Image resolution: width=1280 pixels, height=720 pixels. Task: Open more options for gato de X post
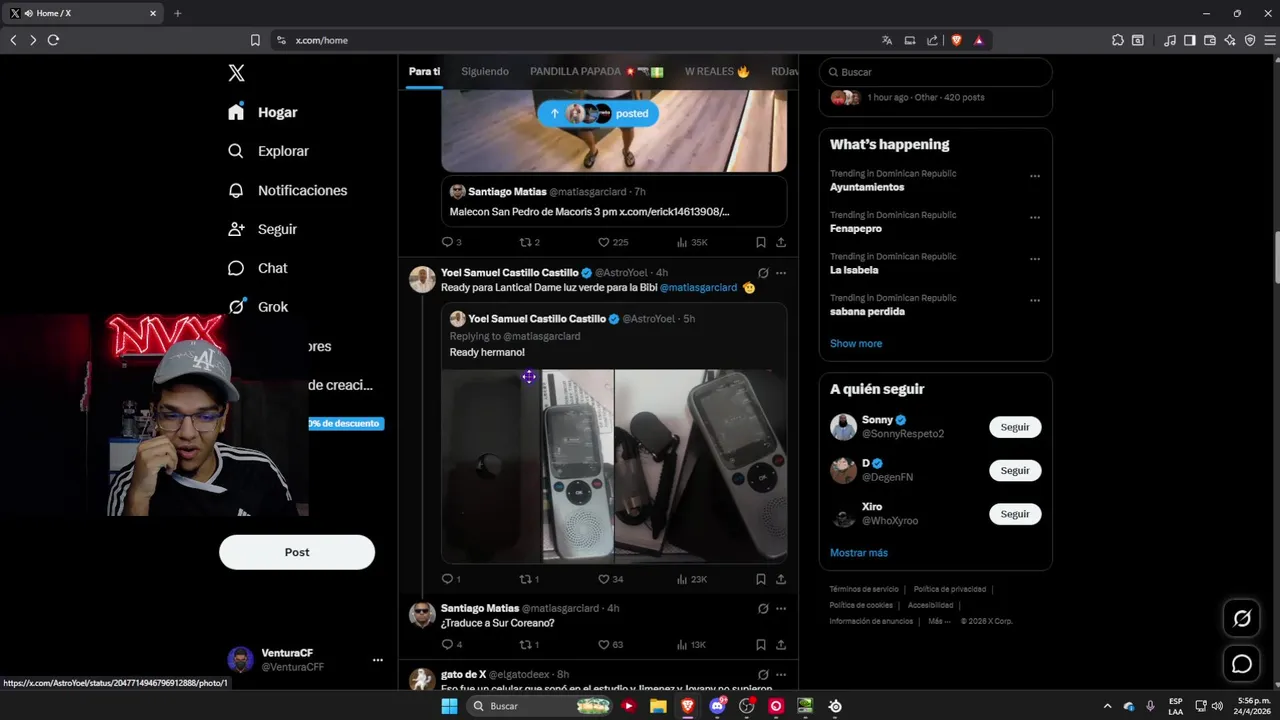[781, 675]
